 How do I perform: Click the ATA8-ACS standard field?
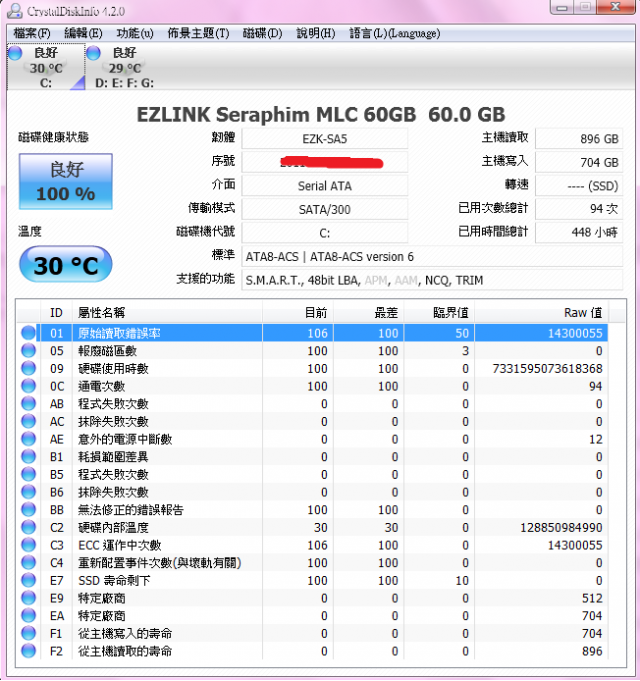pyautogui.click(x=432, y=257)
